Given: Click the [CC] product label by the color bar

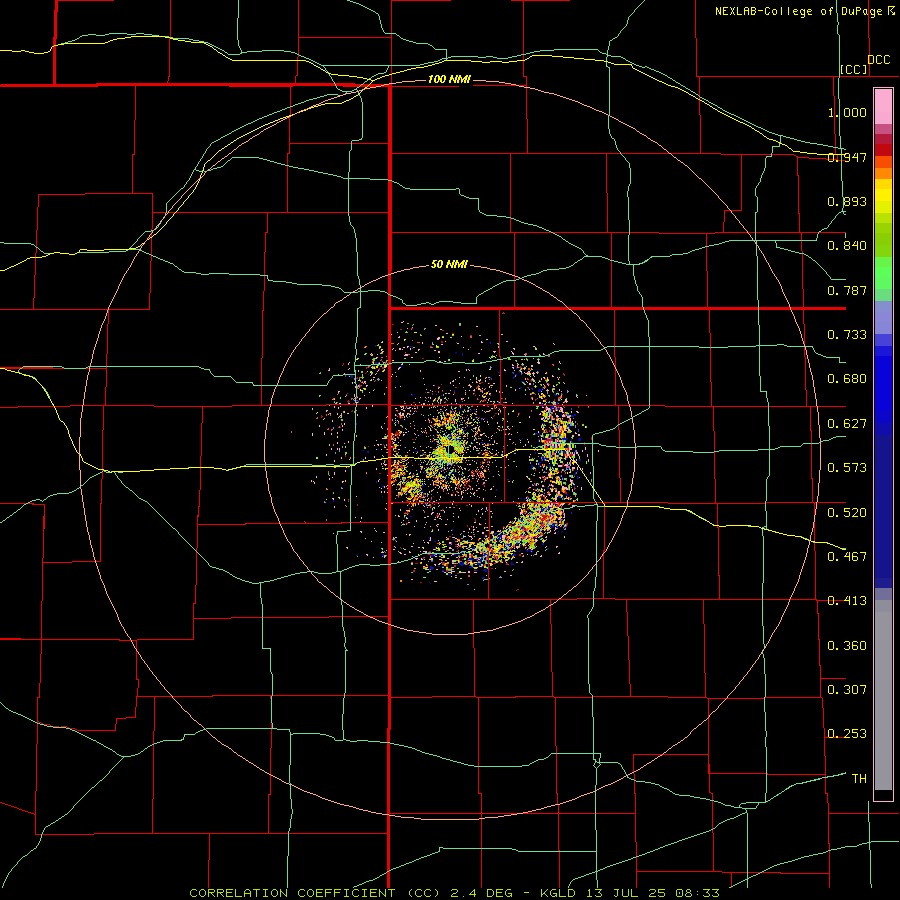Looking at the screenshot, I should (x=854, y=69).
